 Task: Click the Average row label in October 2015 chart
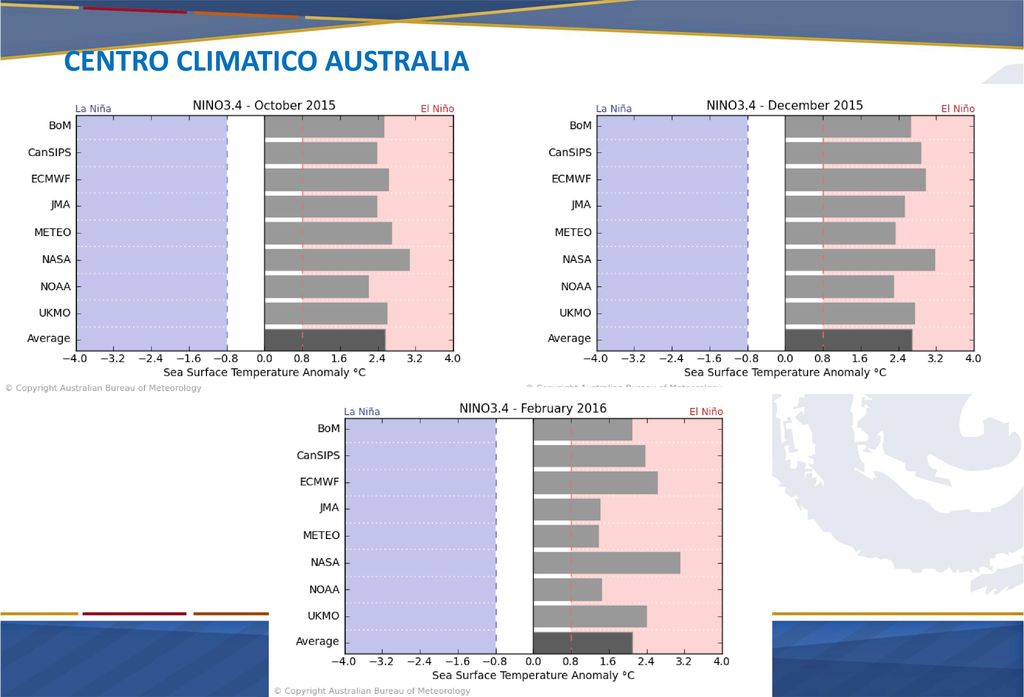48,338
